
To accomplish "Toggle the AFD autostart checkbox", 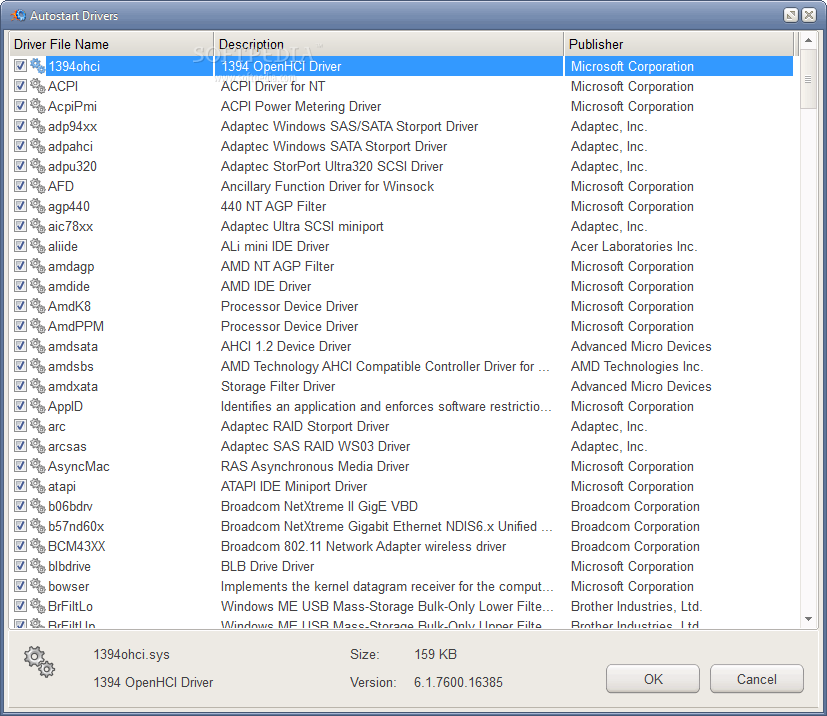I will 20,186.
